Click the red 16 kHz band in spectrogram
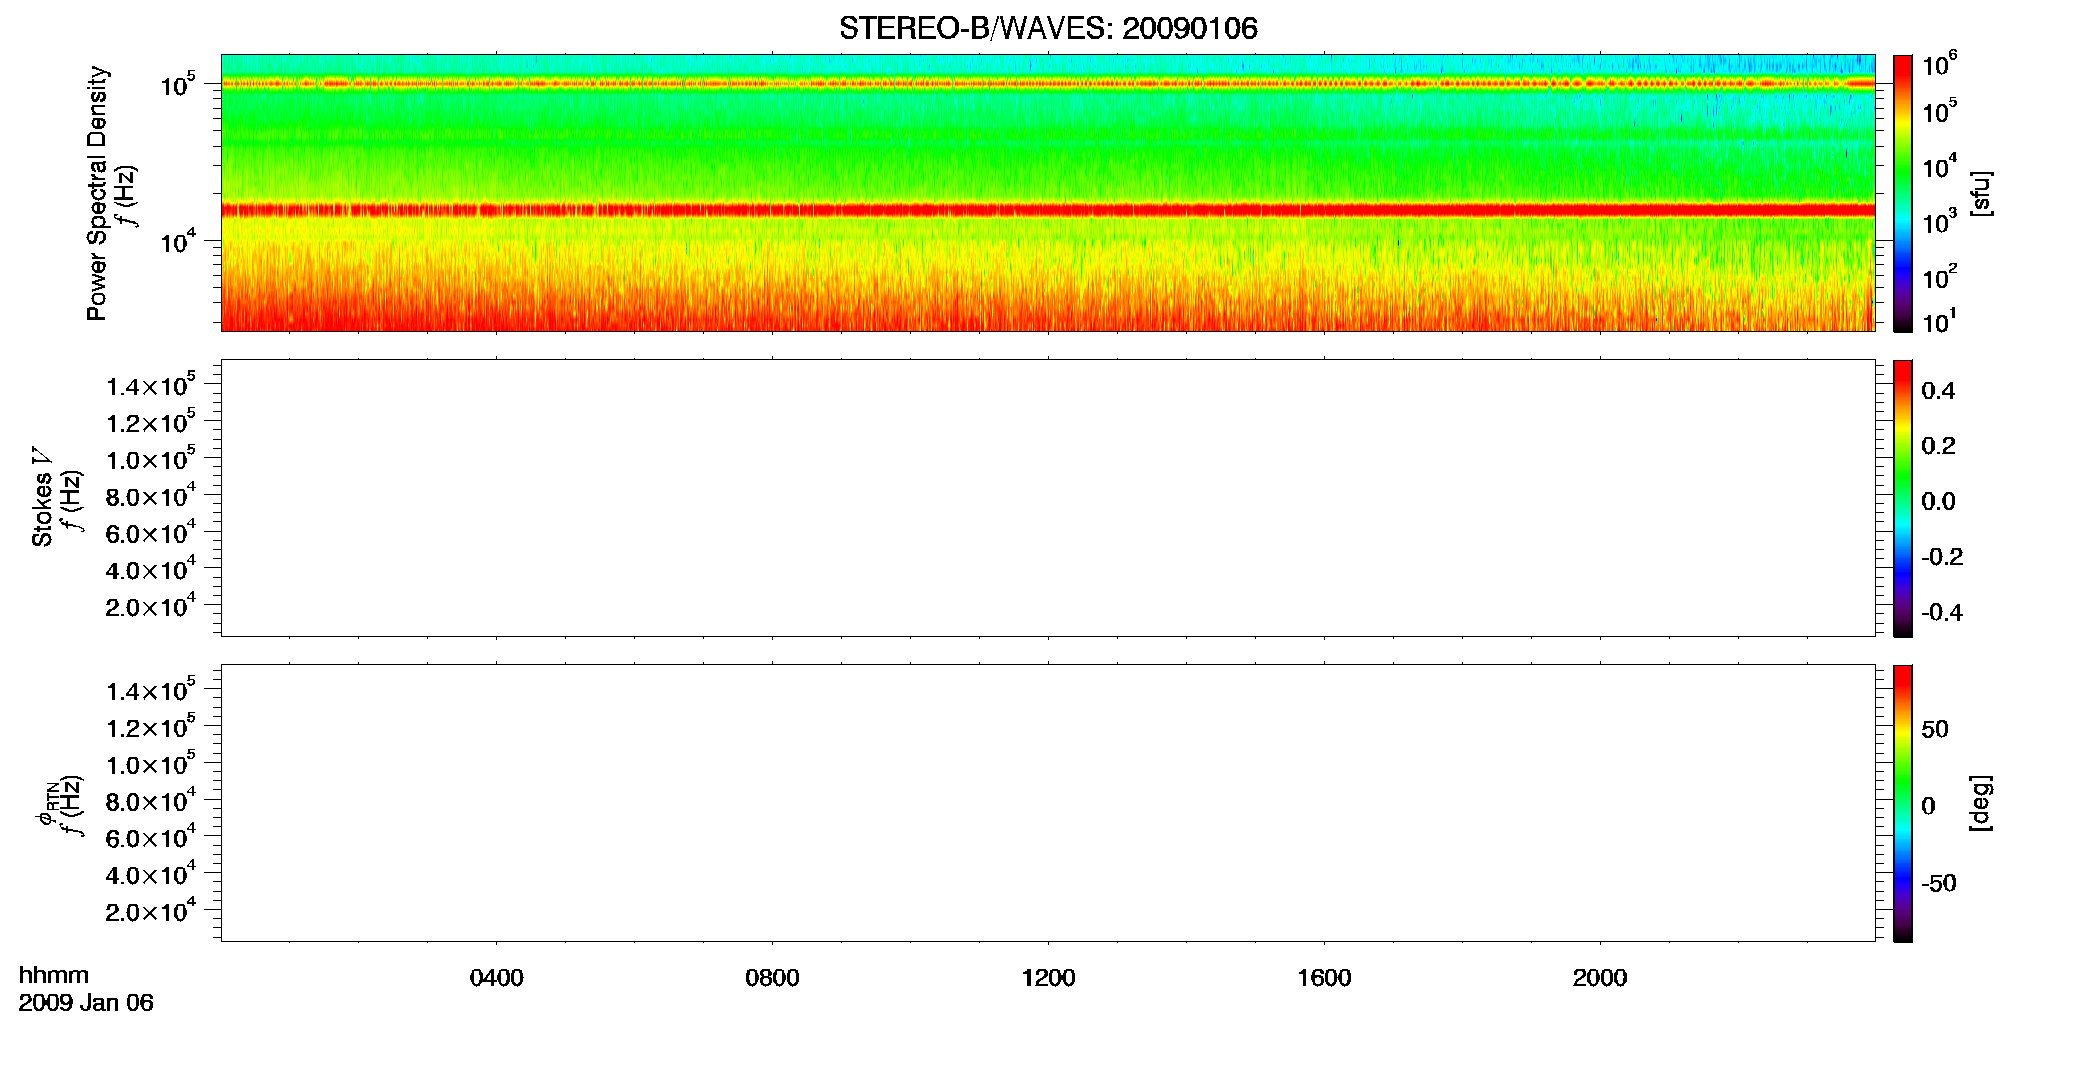2096x1080 pixels. click(1048, 210)
